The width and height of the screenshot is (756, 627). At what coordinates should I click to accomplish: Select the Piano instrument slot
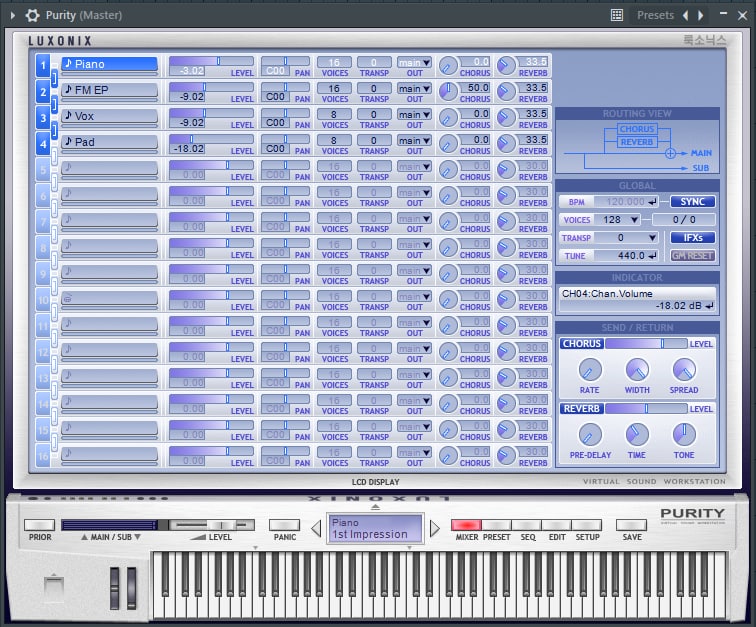coord(109,64)
